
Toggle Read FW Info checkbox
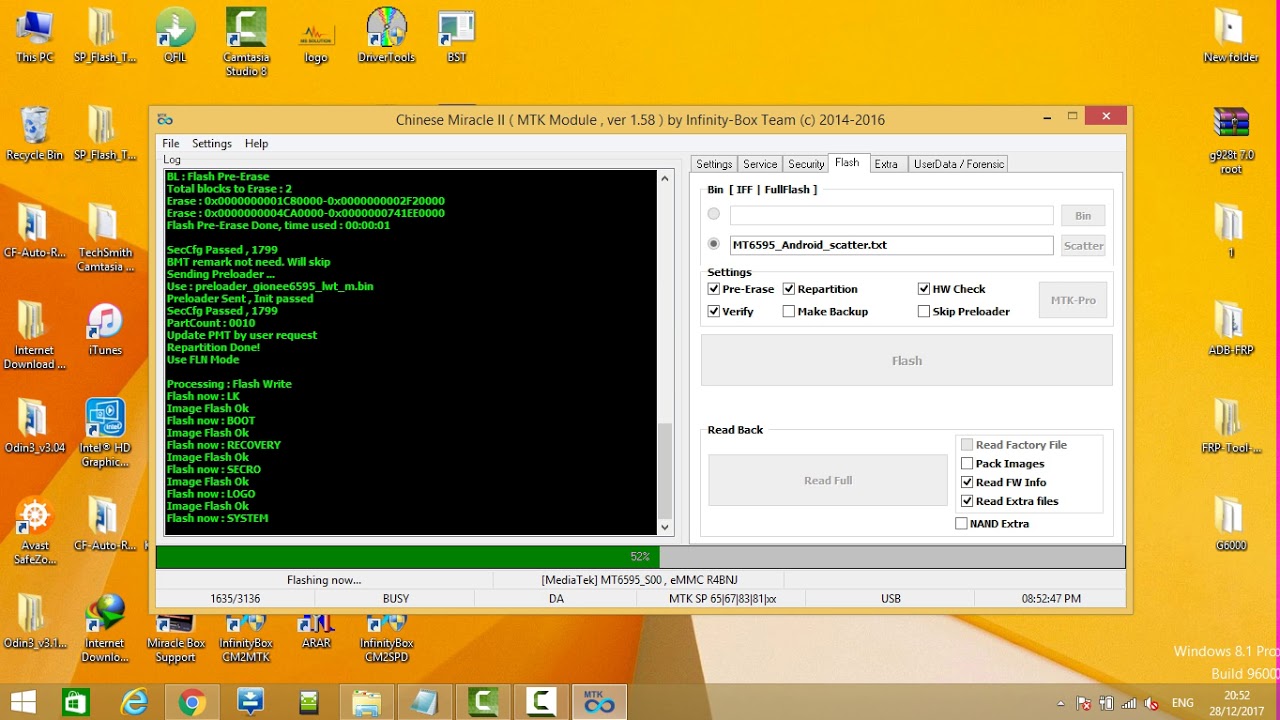coord(967,482)
